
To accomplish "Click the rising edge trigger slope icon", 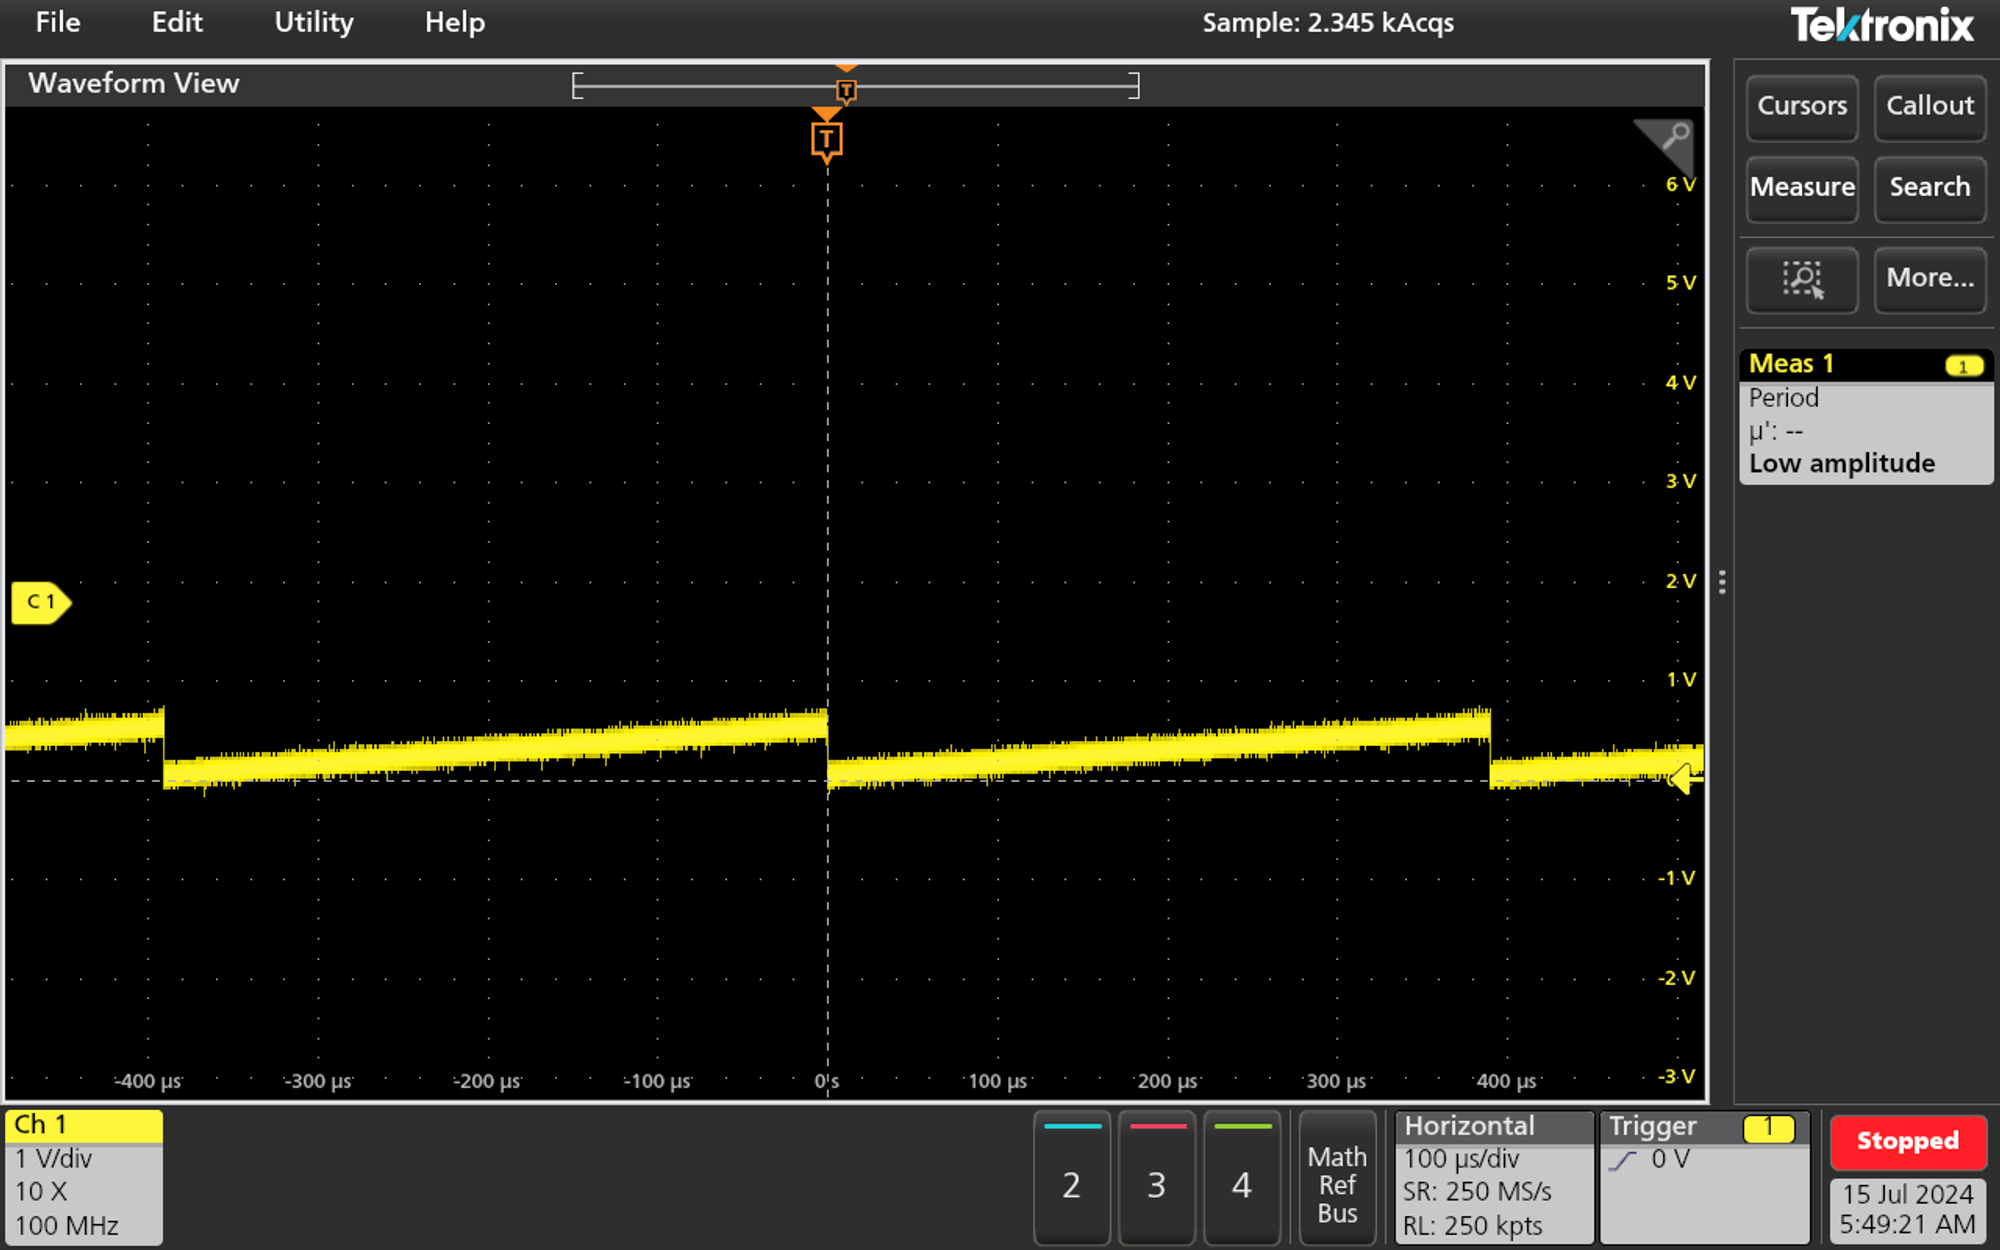I will coord(1623,1161).
